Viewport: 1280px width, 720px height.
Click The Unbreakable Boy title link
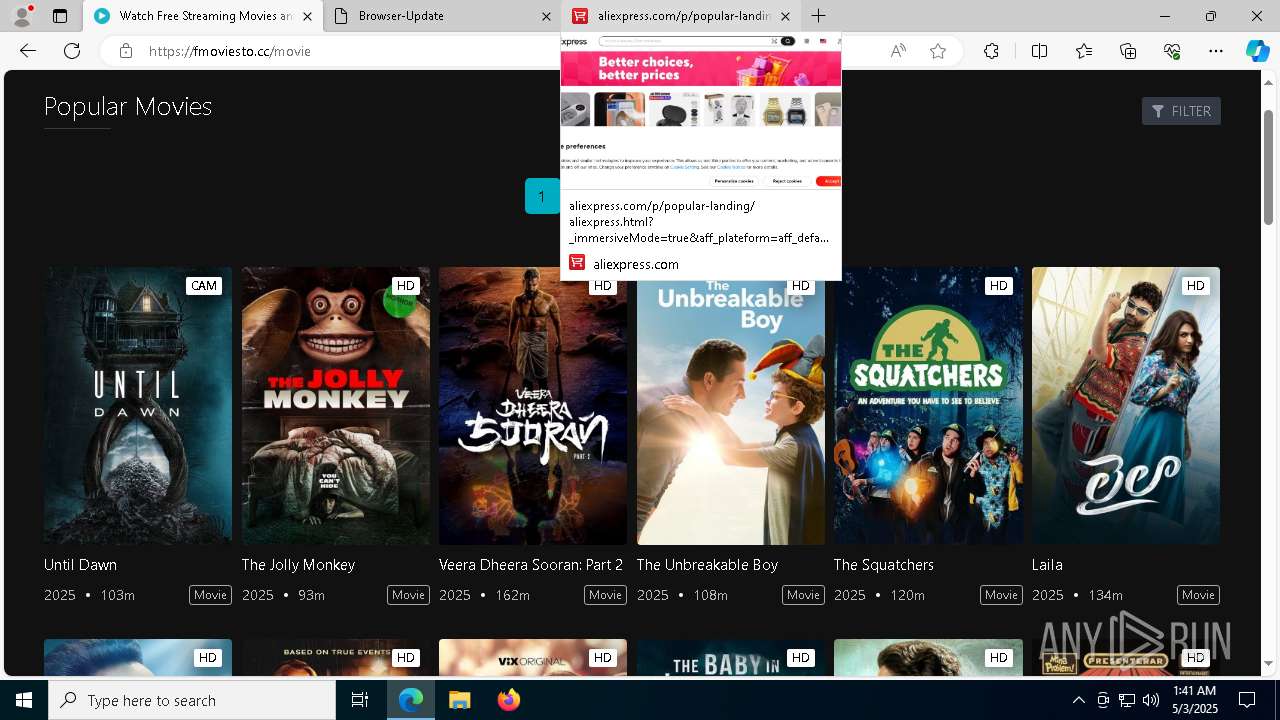707,565
